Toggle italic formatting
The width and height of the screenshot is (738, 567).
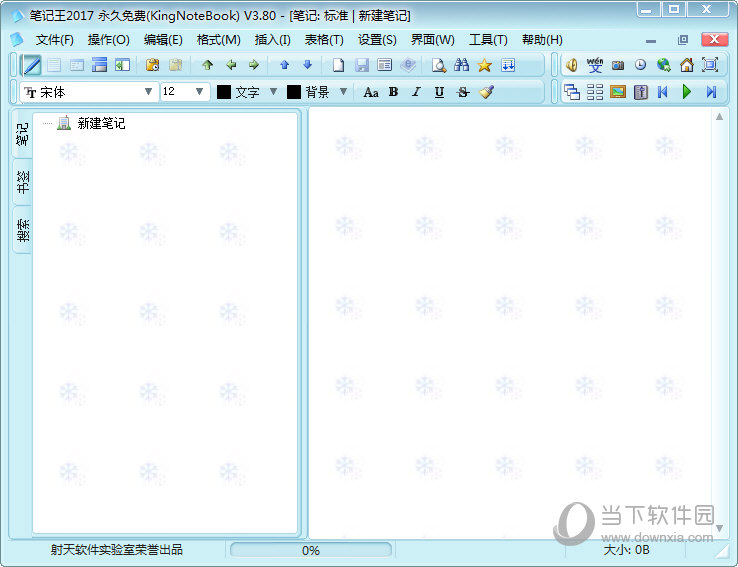pos(416,92)
